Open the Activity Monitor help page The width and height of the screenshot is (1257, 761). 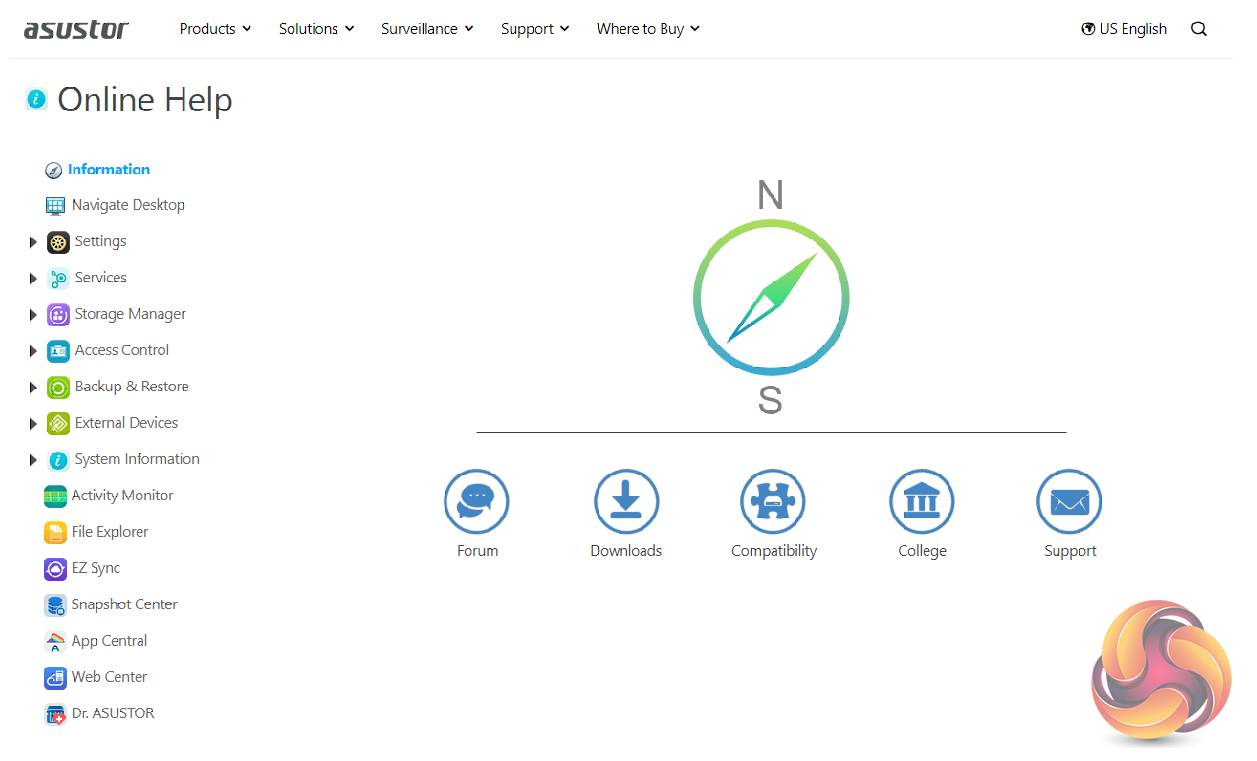(x=122, y=496)
